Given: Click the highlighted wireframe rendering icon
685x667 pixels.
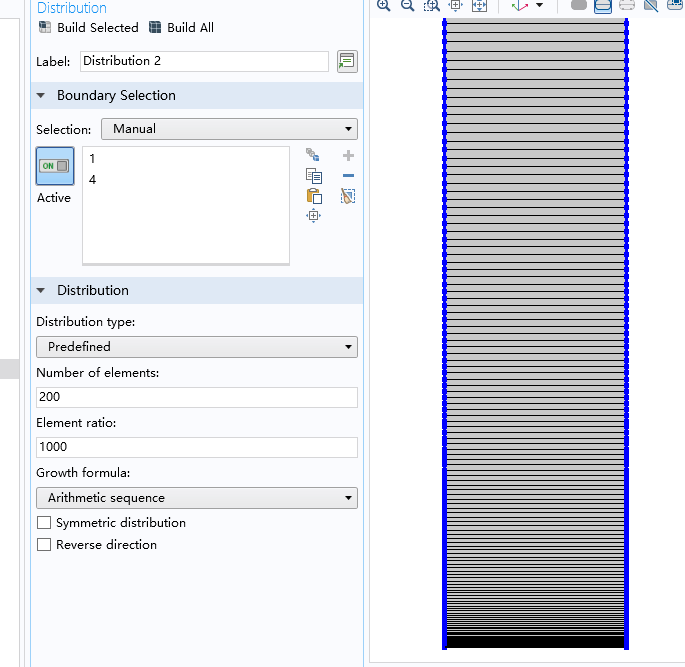Looking at the screenshot, I should coord(602,6).
